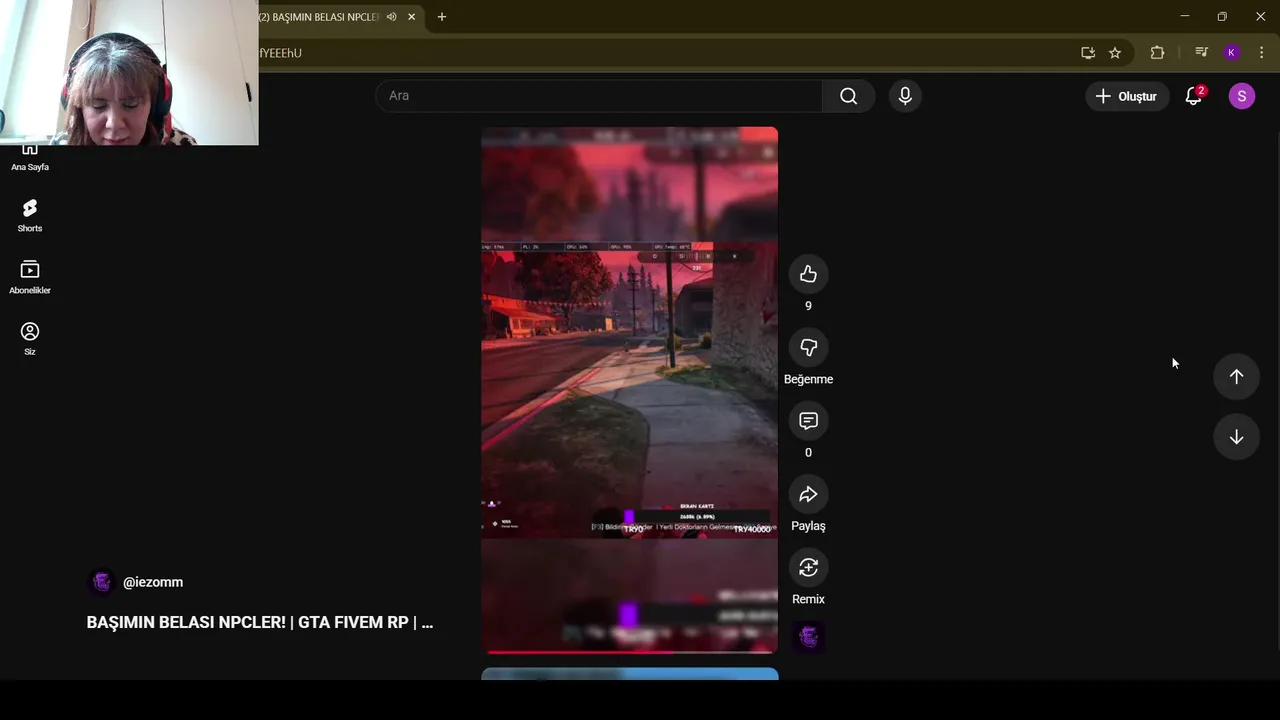Focus the Ara search field
Viewport: 1280px width, 720px height.
click(x=599, y=96)
